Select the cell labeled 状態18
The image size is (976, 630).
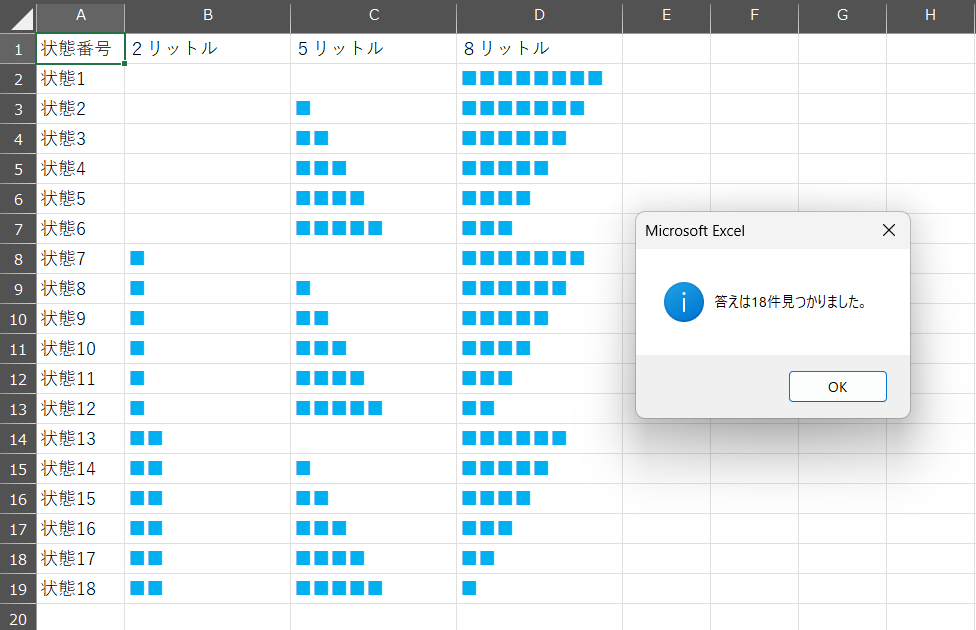click(x=80, y=588)
